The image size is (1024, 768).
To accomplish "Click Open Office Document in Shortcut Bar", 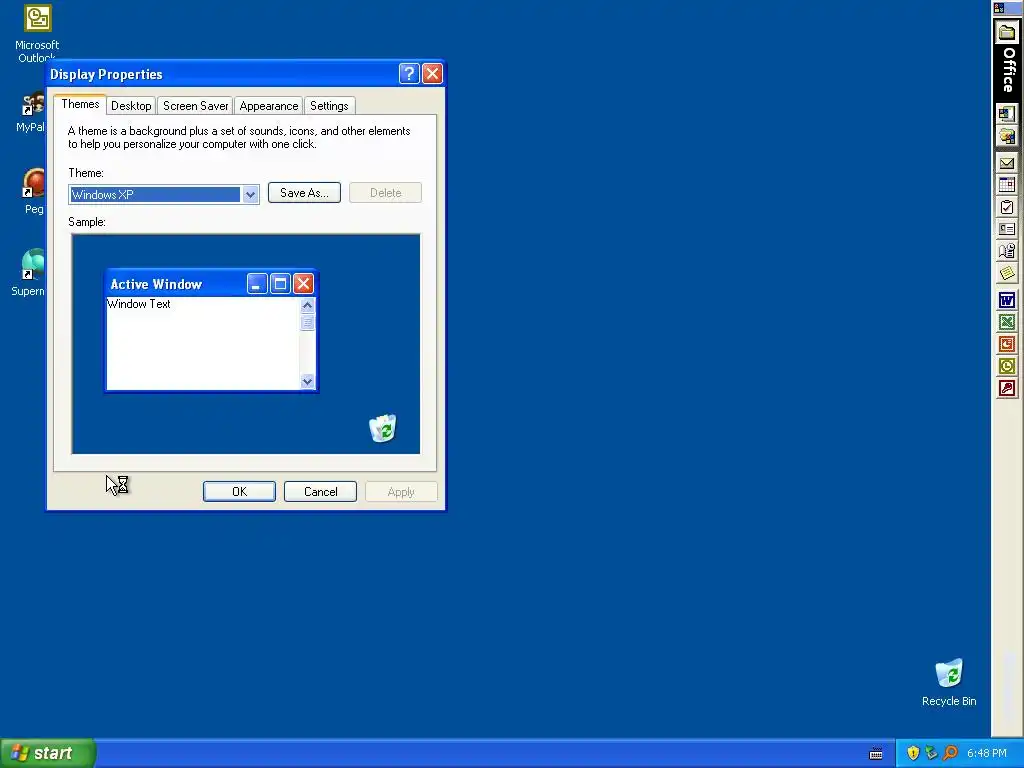I will pos(1007,136).
